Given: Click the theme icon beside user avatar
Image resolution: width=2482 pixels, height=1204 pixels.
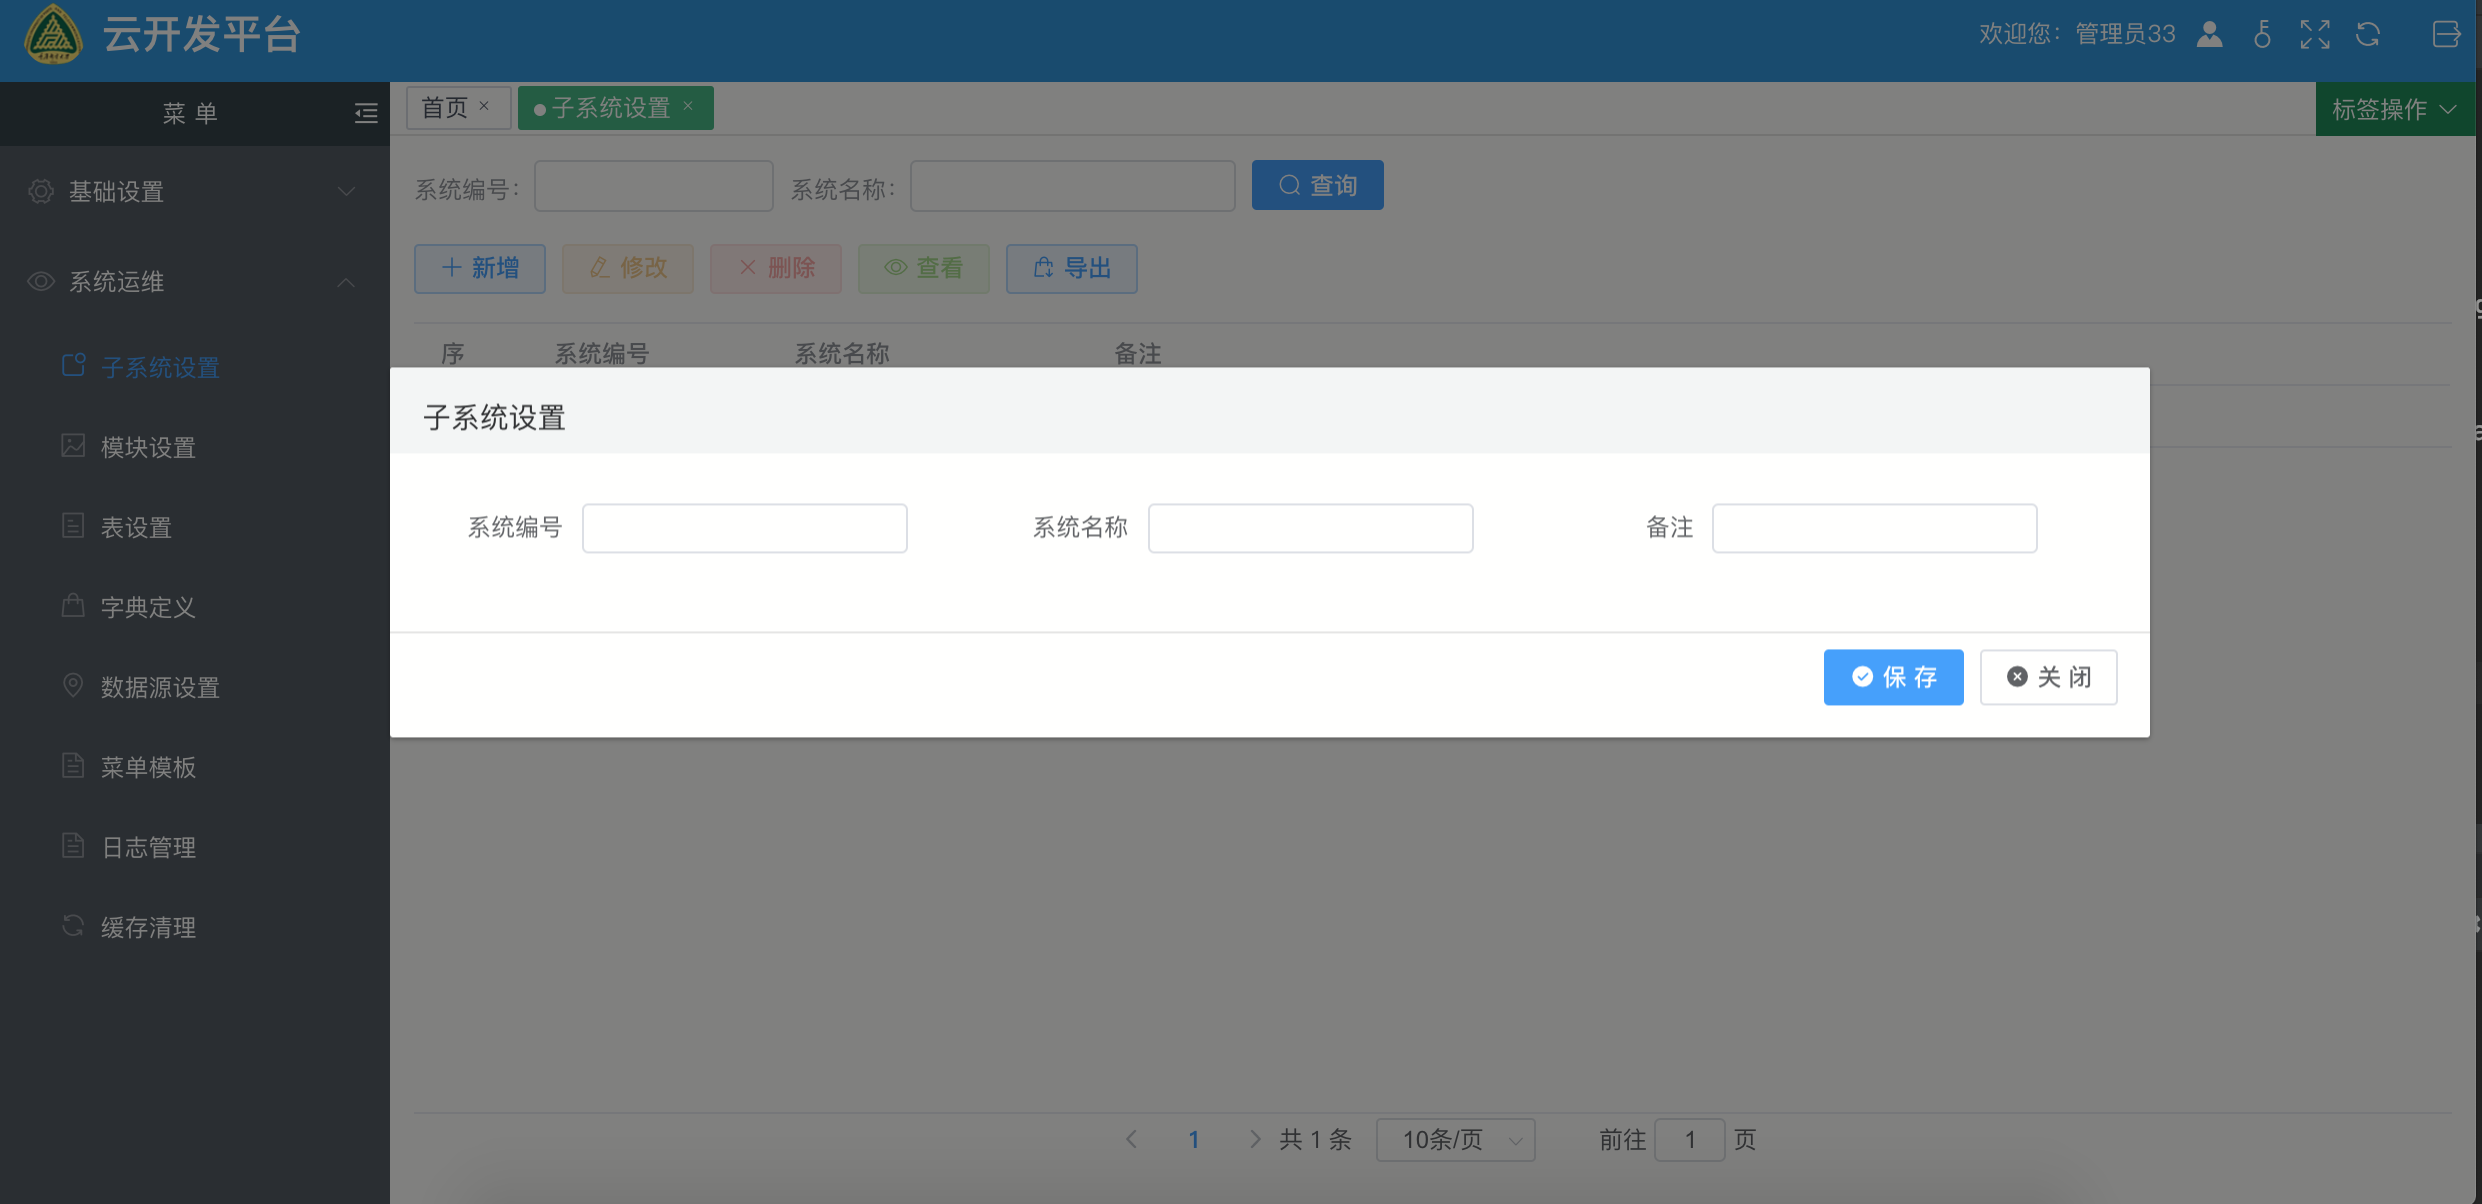Looking at the screenshot, I should coord(2262,34).
